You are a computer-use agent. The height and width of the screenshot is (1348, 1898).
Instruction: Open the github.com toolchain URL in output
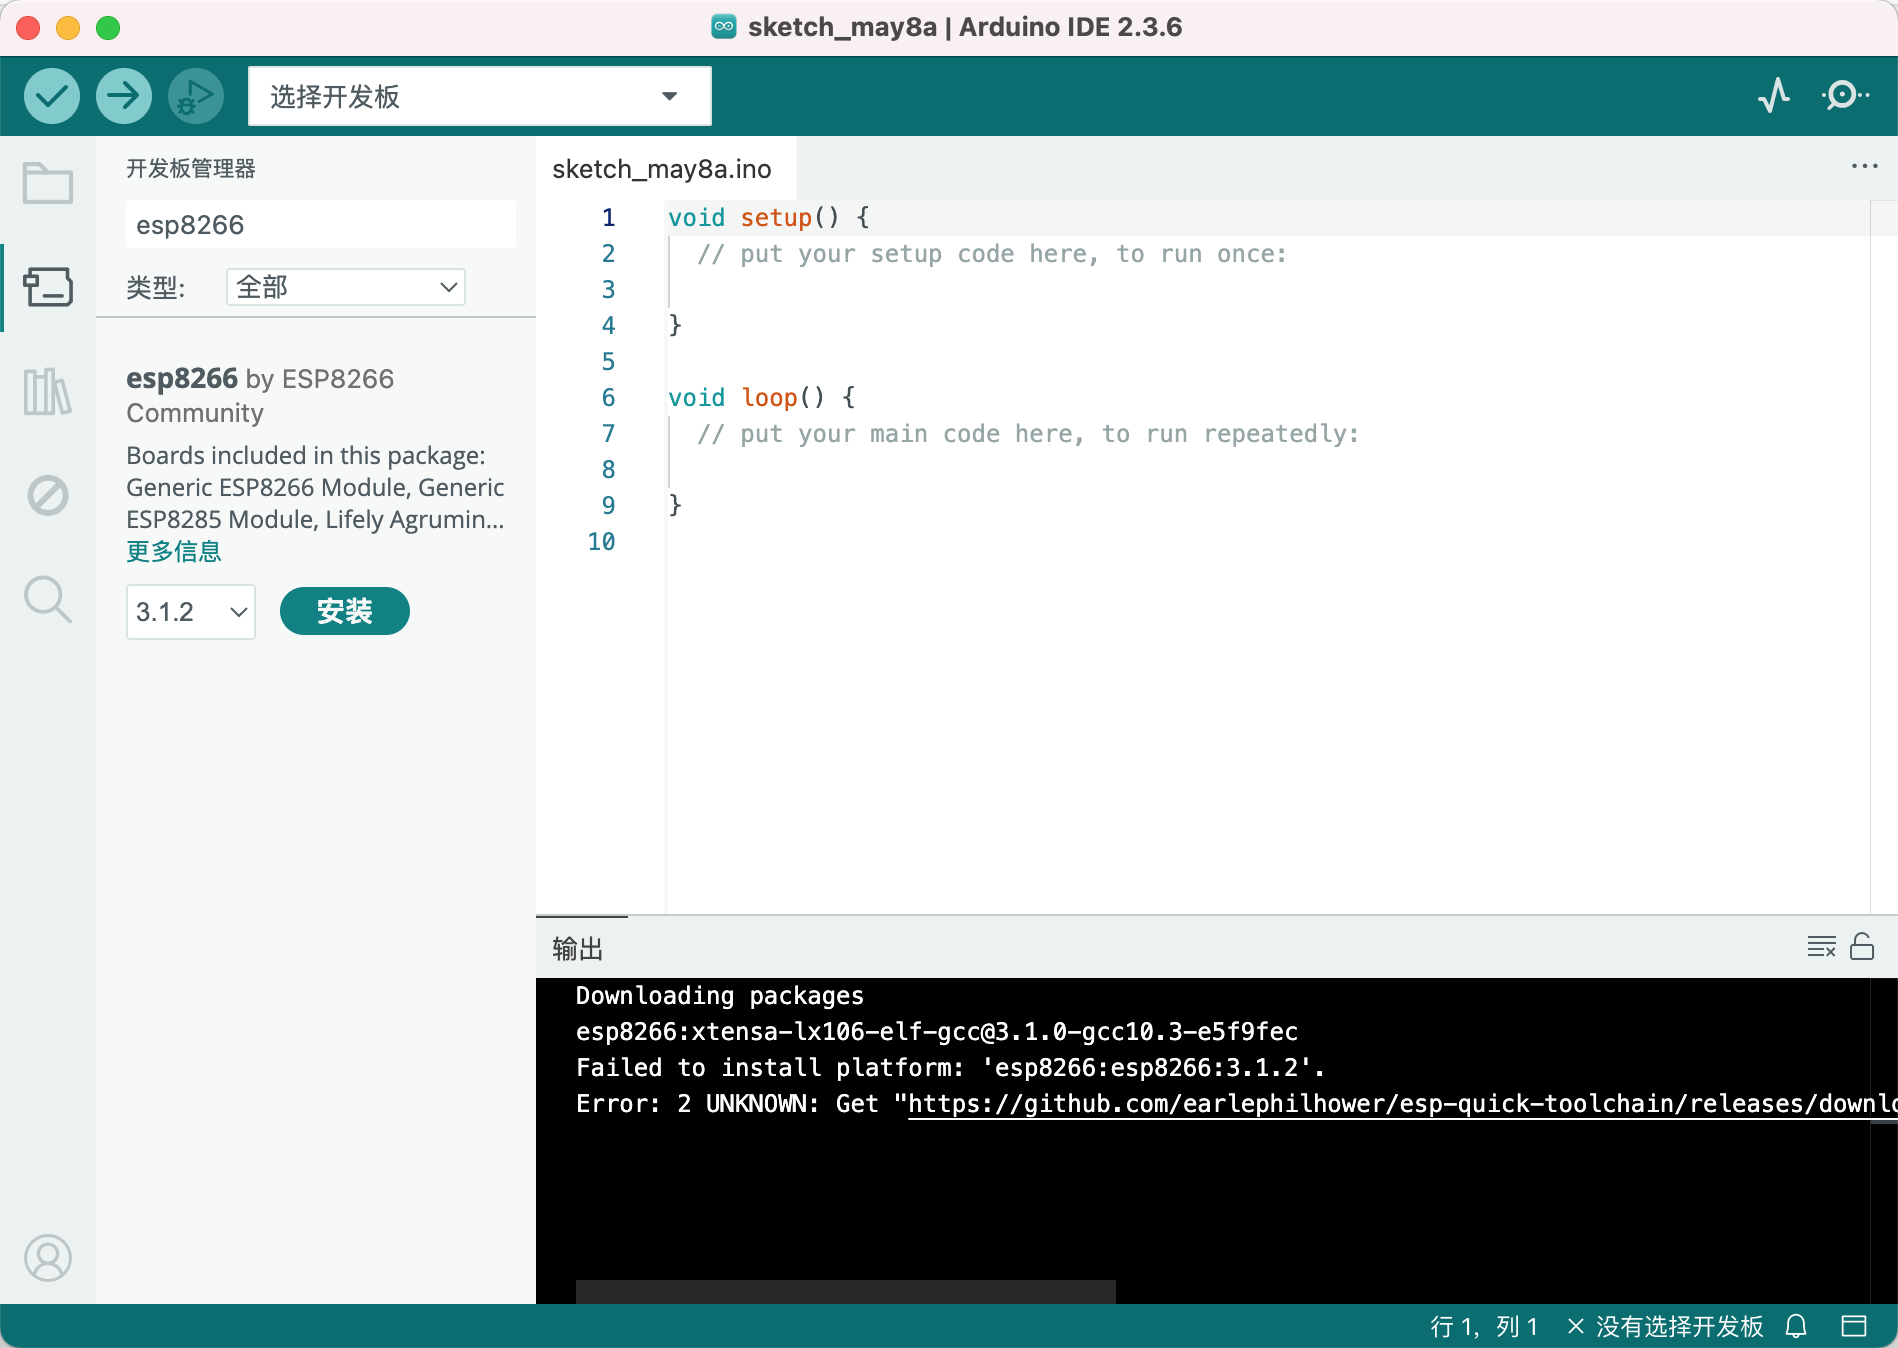pyautogui.click(x=1402, y=1104)
